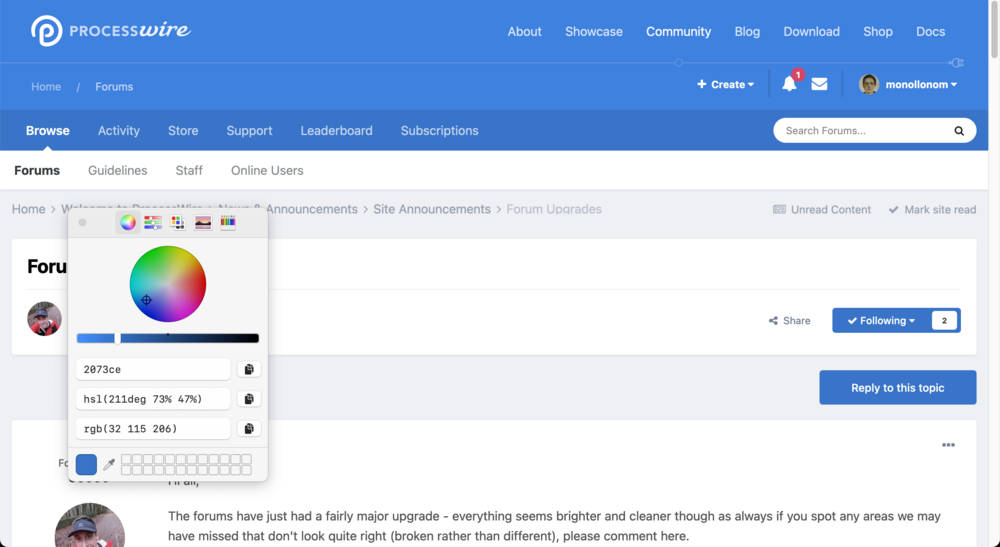
Task: Copy the rgb color value
Action: 249,428
